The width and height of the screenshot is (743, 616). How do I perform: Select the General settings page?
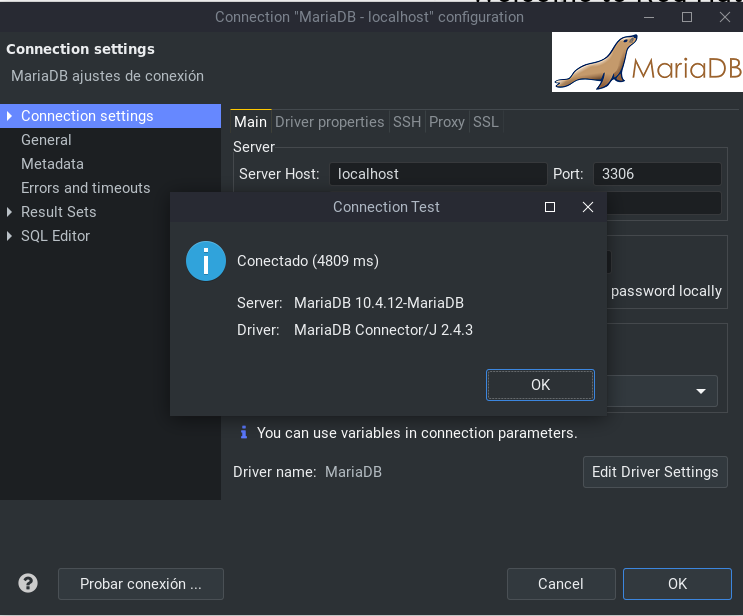46,140
